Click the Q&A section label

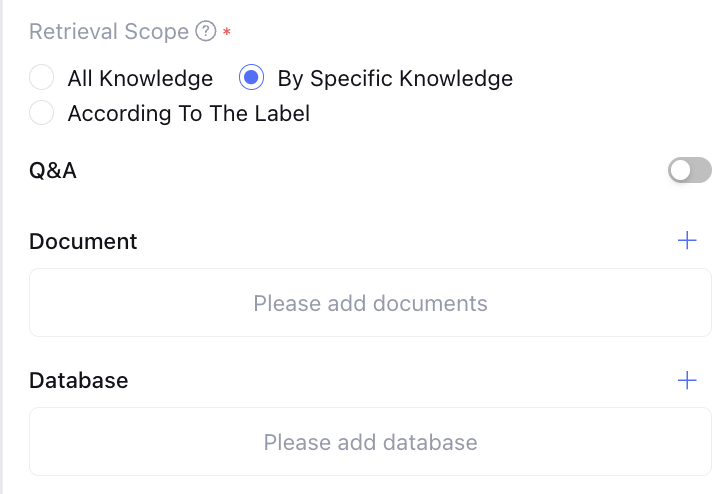(53, 171)
